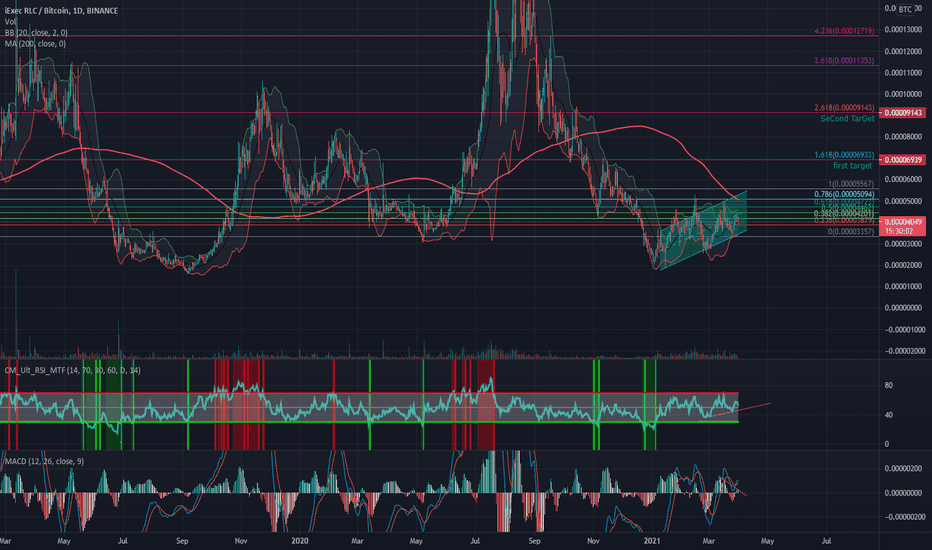Click the 1.618(0.00006933) Fibonacci level label
The height and width of the screenshot is (550, 932).
[844, 155]
